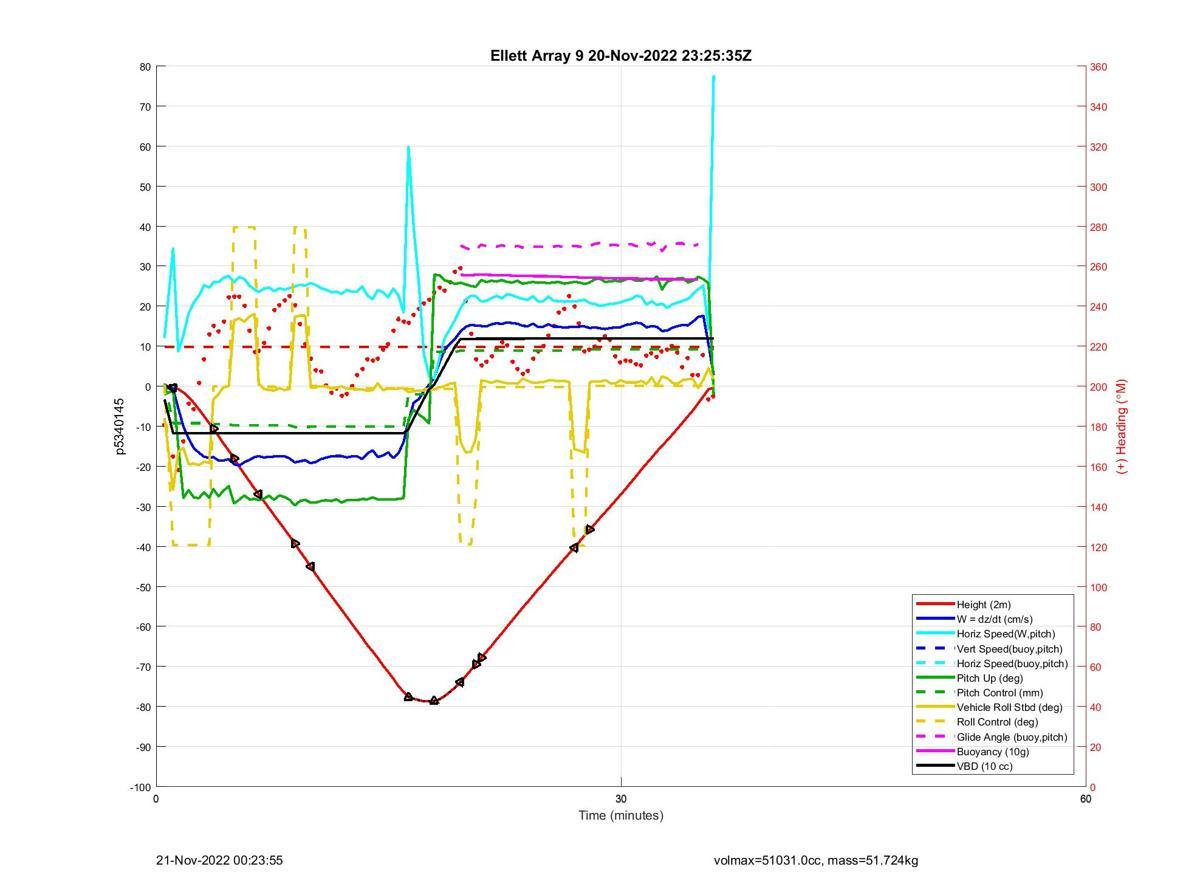Click the black y-axis tick label "-50"
This screenshot has height=885, width=1200.
143,587
